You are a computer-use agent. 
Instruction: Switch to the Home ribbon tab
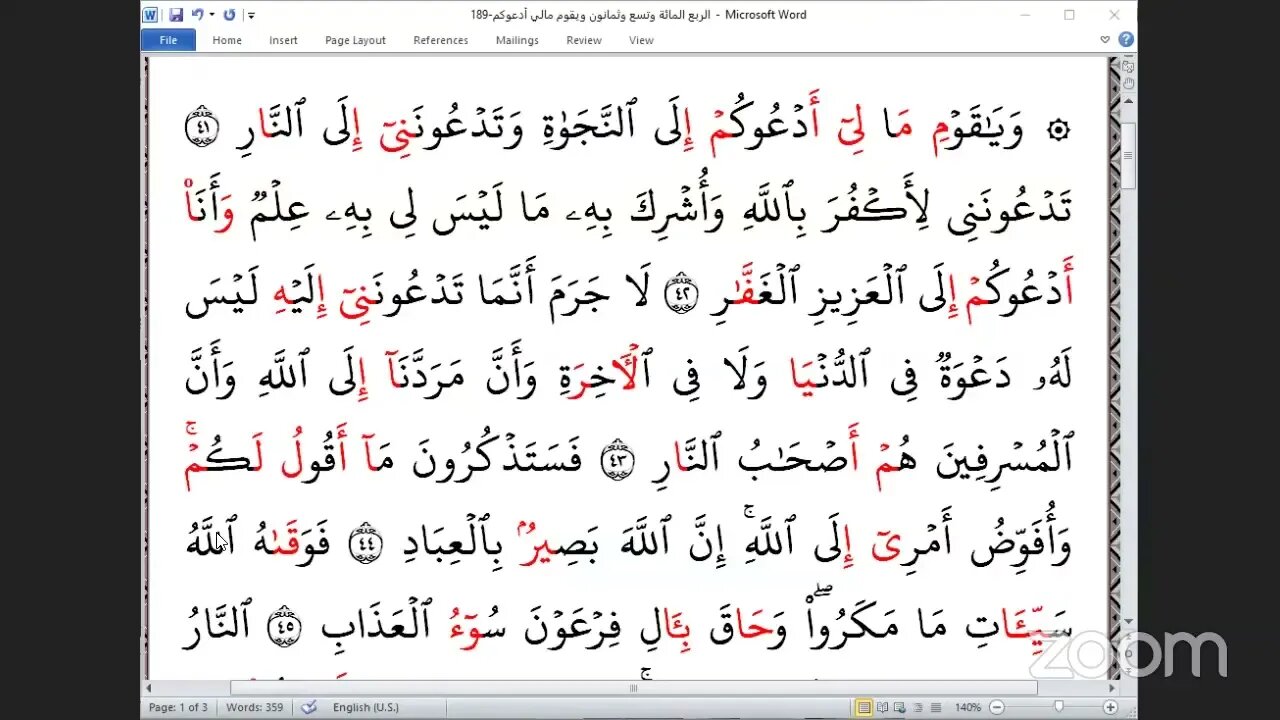point(227,40)
